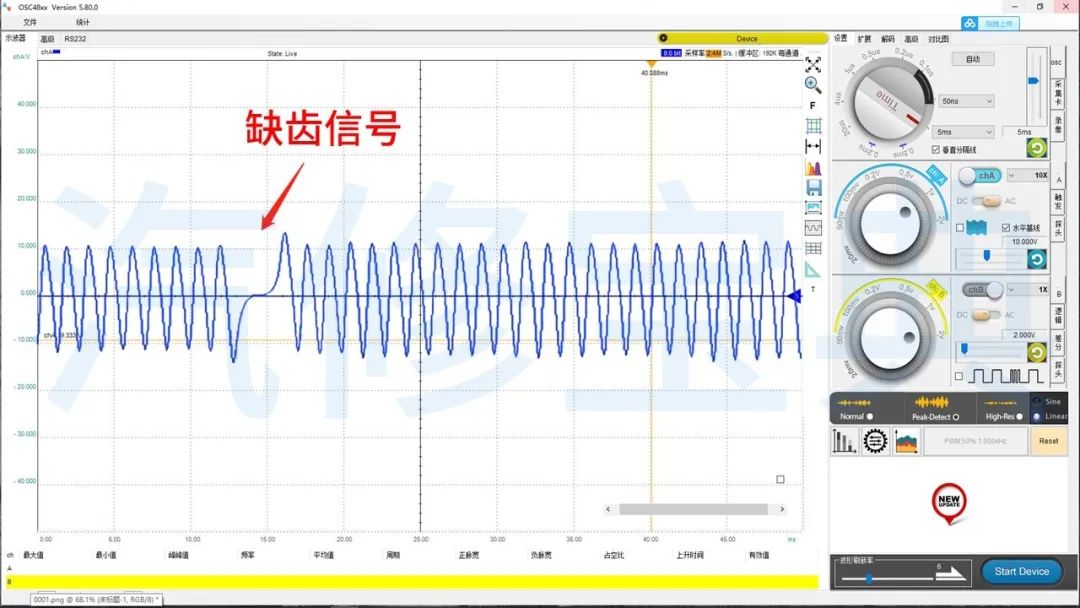Click the sine waveform icon
The image size is (1080, 608).
(813, 228)
